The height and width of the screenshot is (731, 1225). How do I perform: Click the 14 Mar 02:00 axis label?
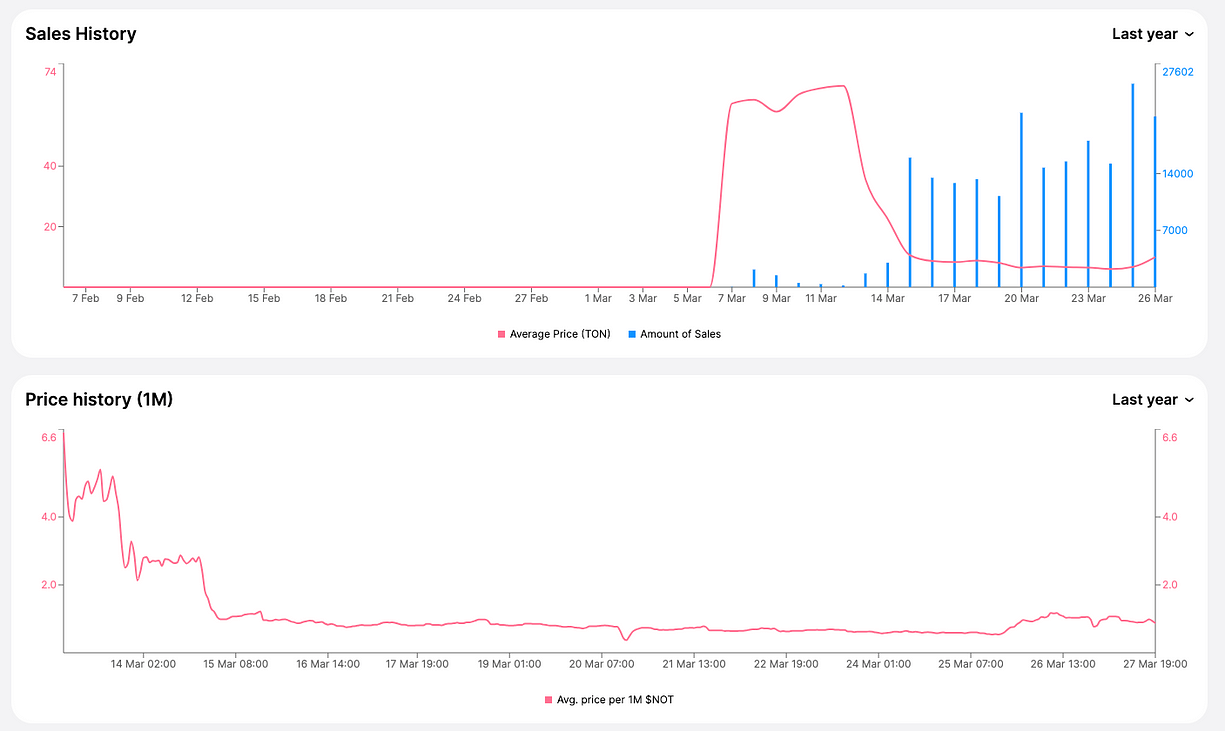point(142,663)
